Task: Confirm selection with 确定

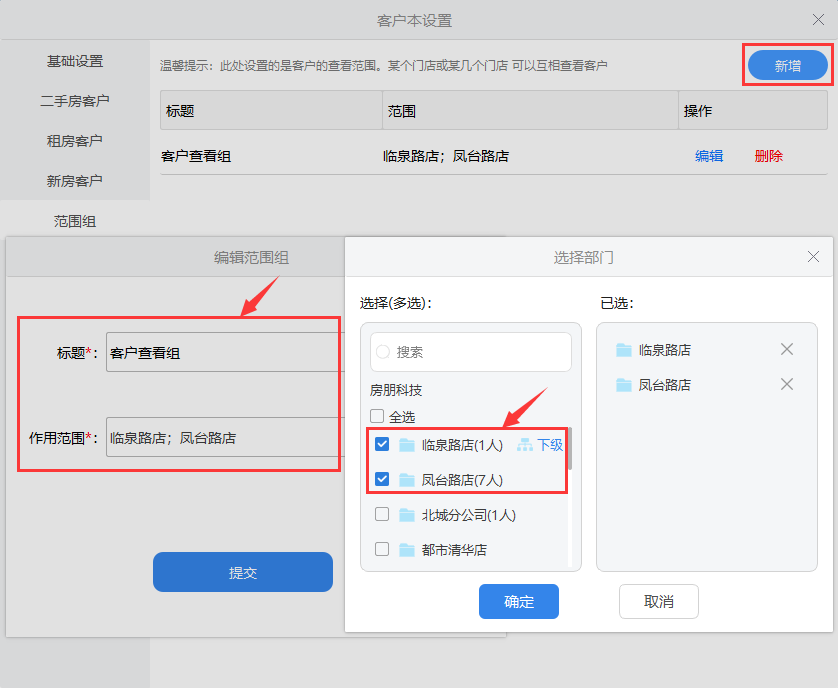Action: click(x=518, y=601)
